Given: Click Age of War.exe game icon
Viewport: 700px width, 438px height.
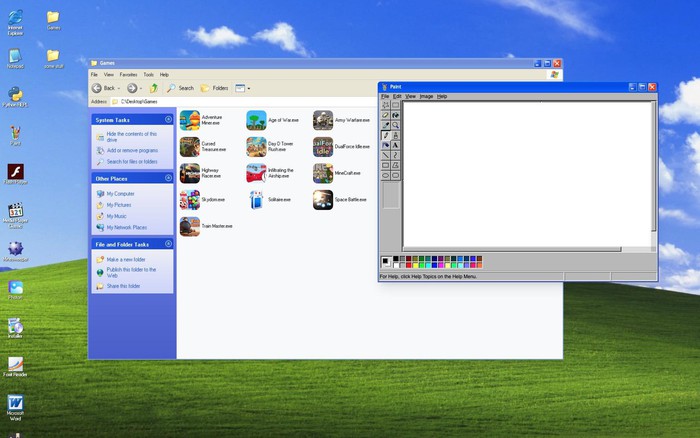Looking at the screenshot, I should 256,120.
